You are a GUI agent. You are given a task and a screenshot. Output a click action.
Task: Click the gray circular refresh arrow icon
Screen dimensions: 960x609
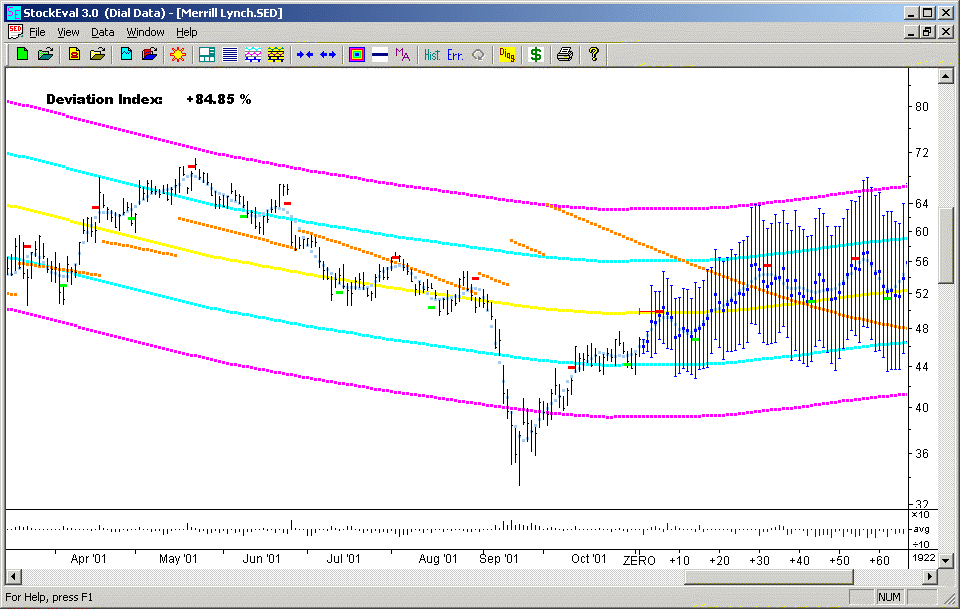(x=478, y=54)
